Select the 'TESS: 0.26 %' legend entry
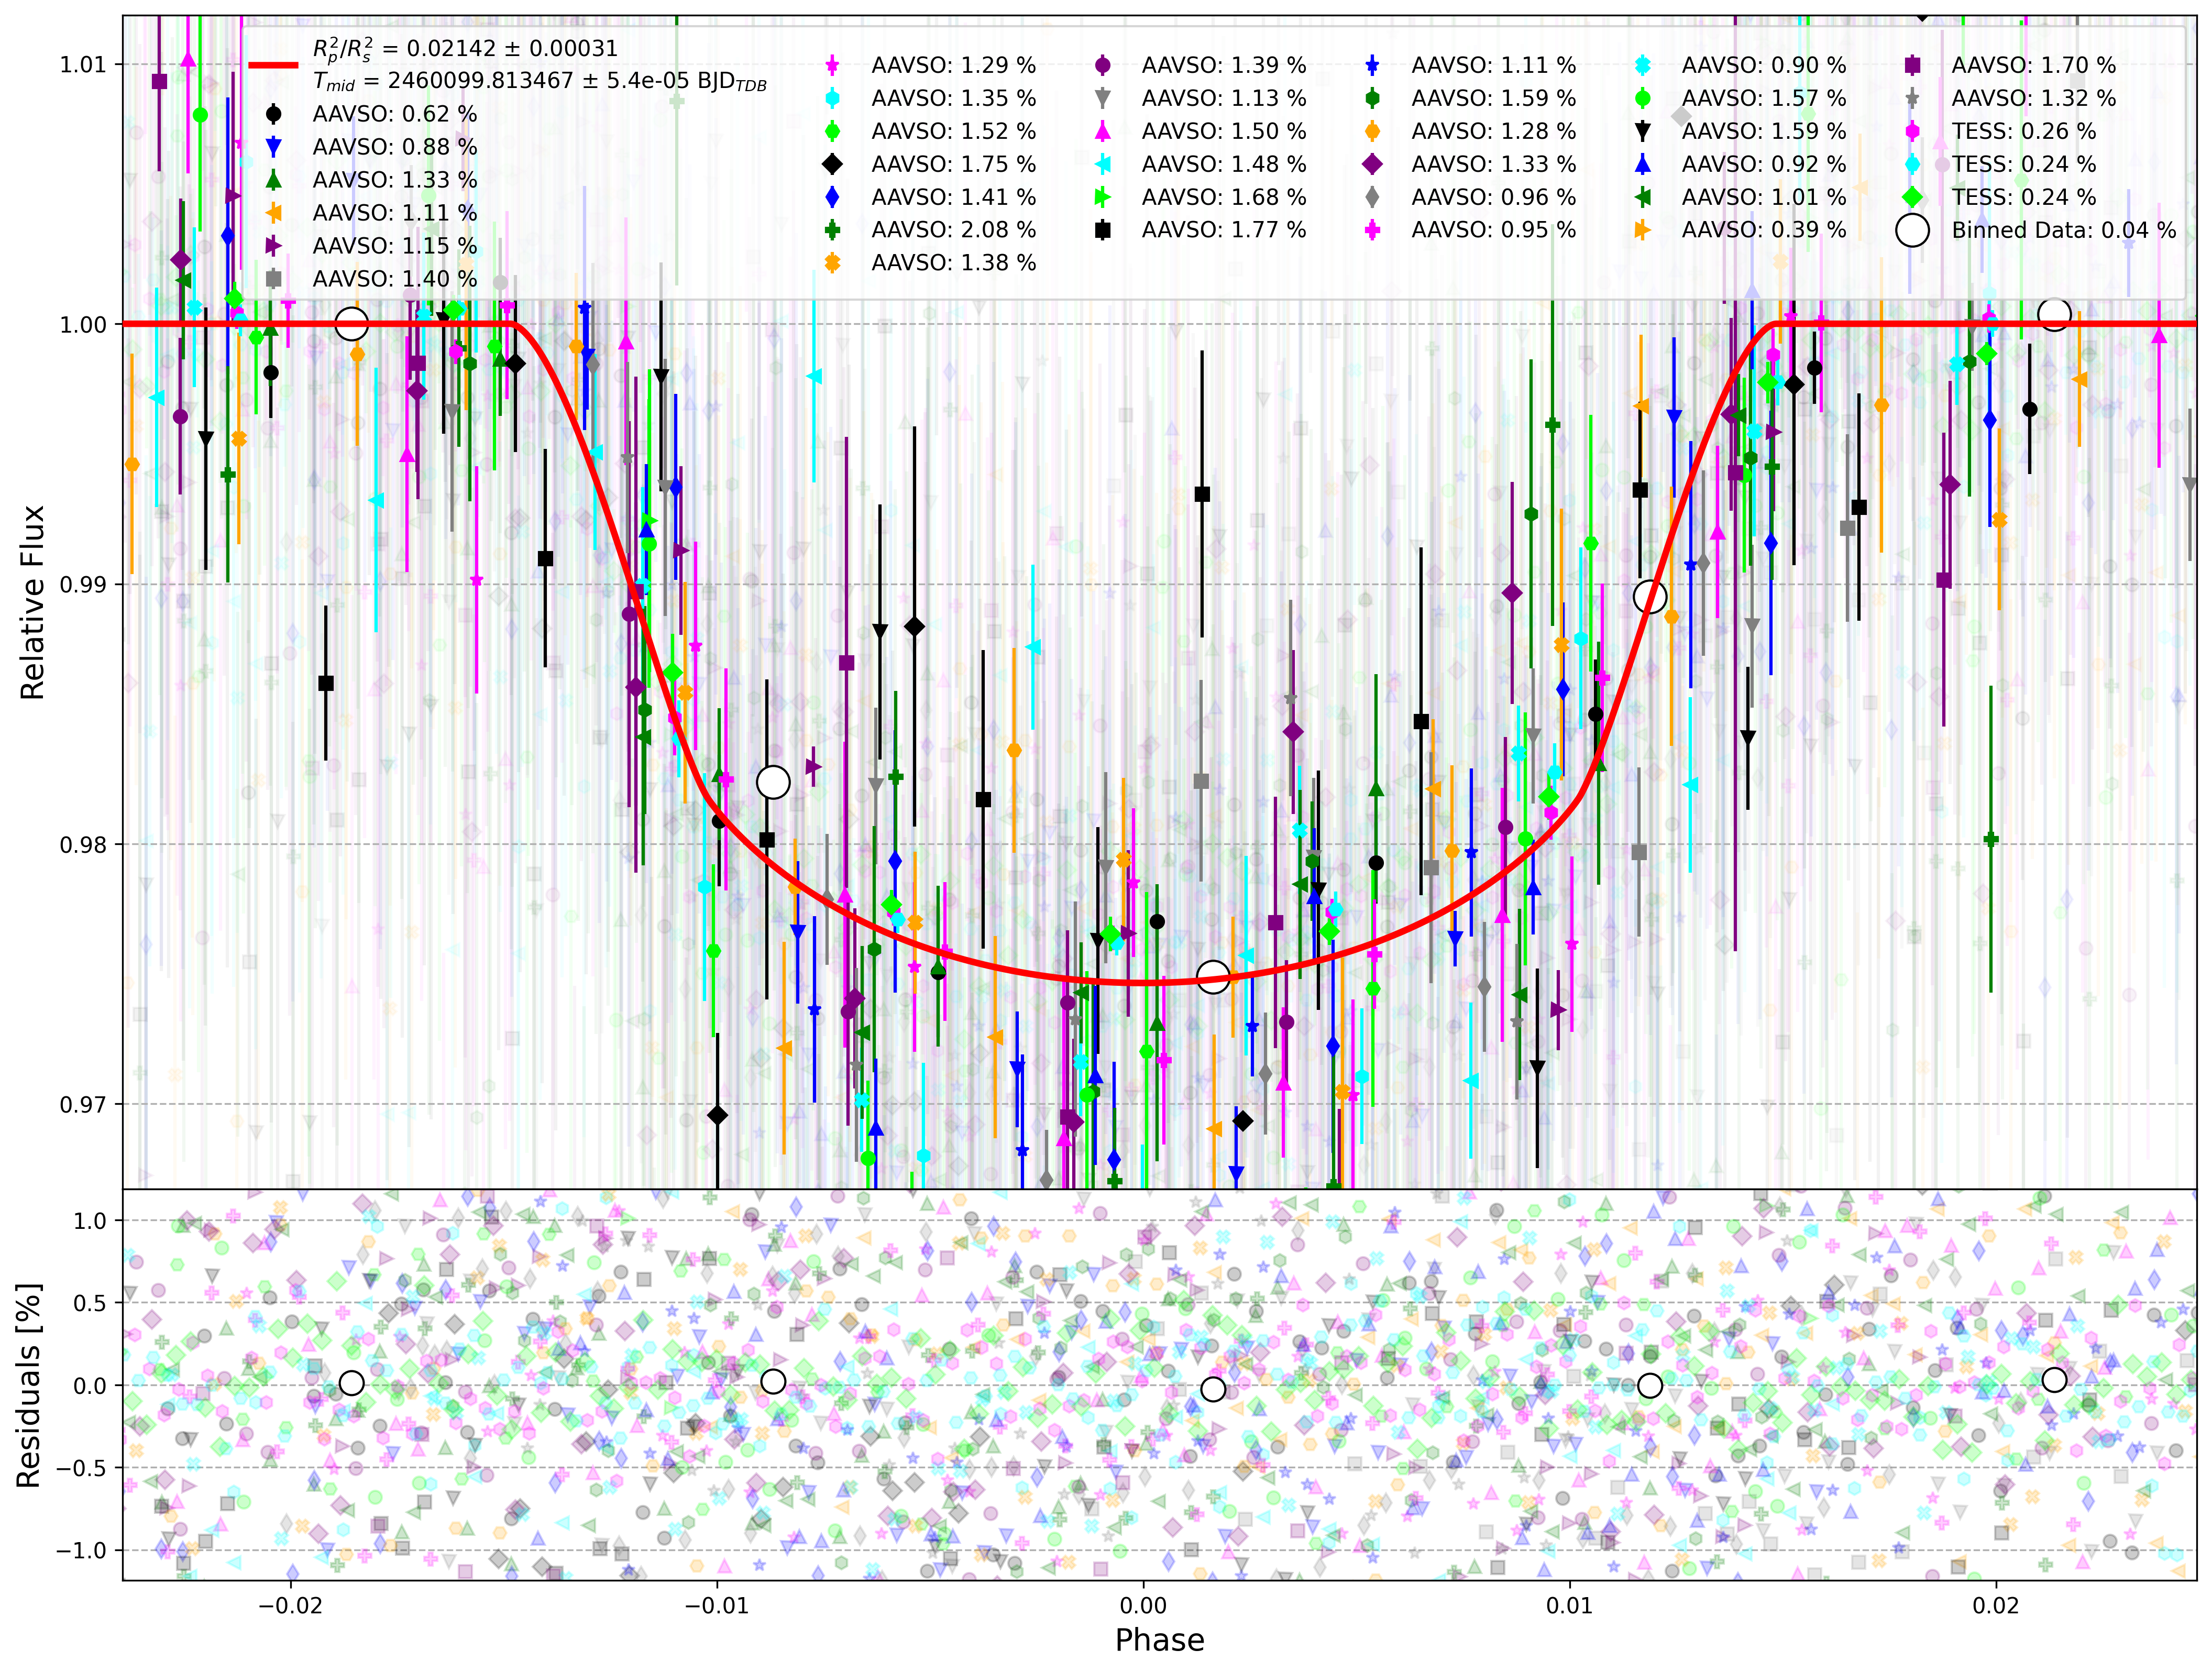 [x=2024, y=131]
